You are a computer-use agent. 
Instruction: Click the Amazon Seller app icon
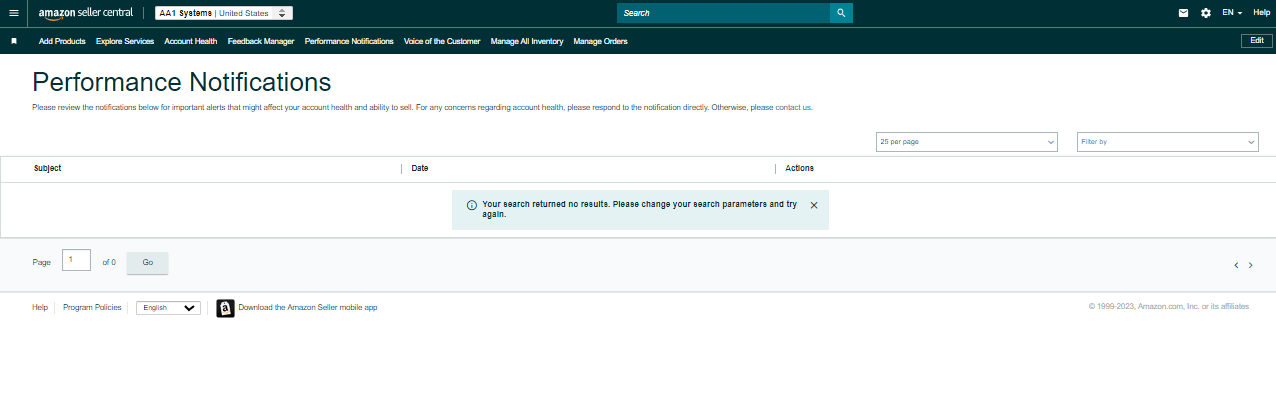tap(225, 308)
